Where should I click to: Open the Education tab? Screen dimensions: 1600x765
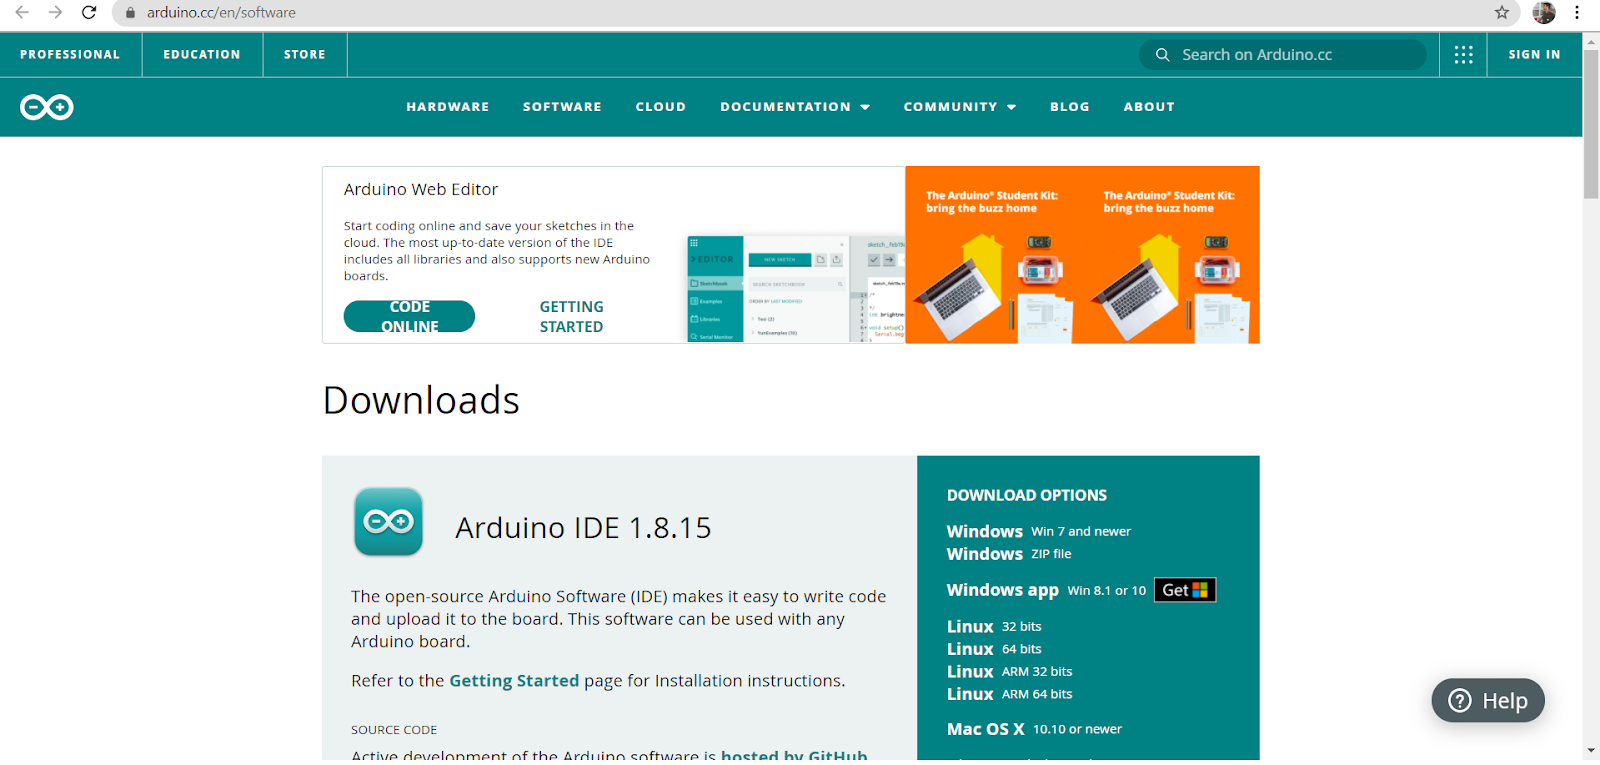(202, 55)
